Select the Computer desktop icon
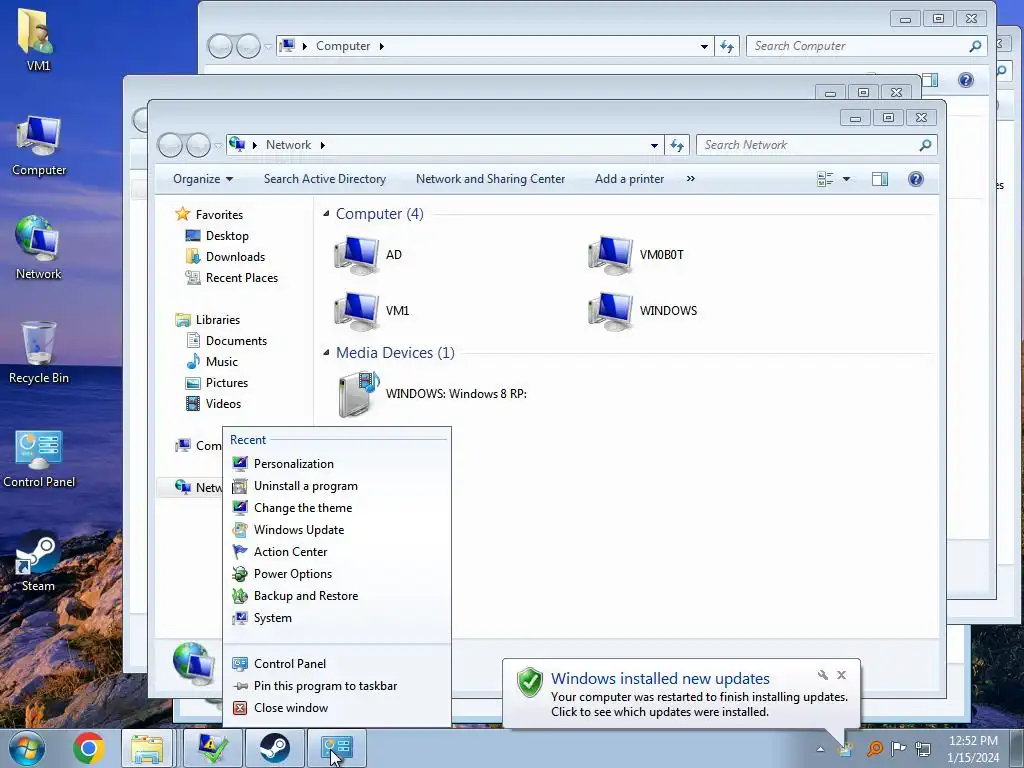 [39, 146]
